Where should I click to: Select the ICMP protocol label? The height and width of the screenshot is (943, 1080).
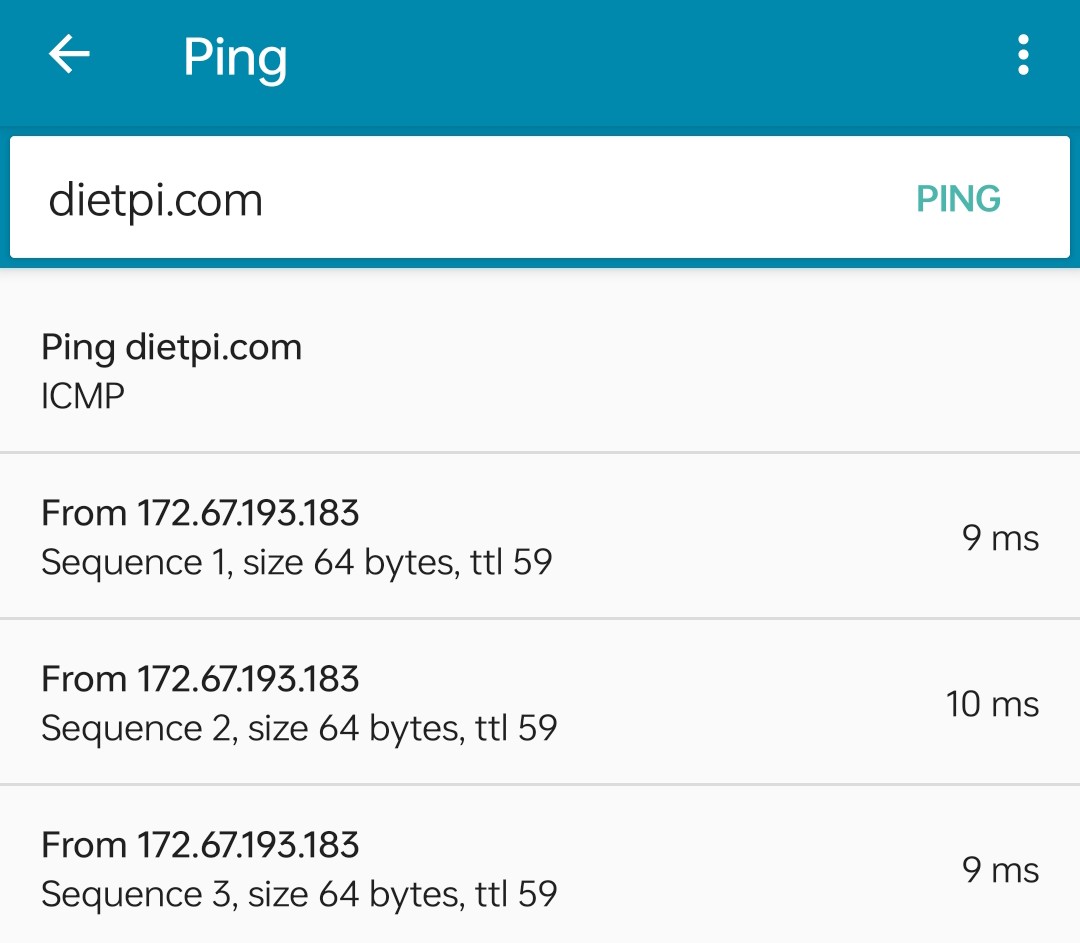click(x=83, y=396)
